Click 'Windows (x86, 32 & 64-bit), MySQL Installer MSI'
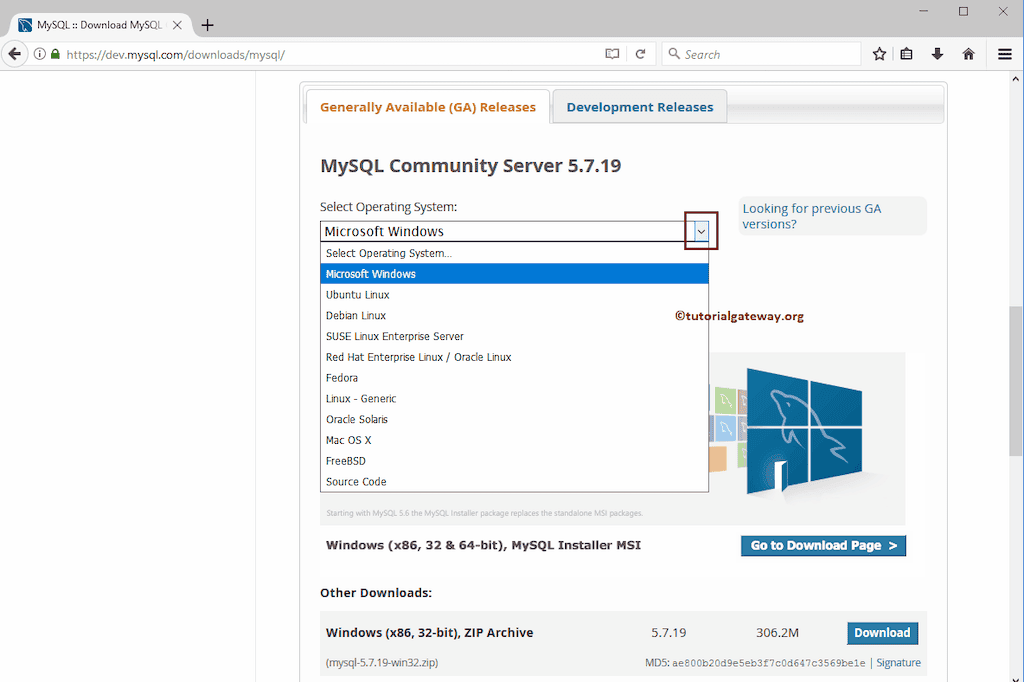The width and height of the screenshot is (1024, 682). tap(483, 545)
